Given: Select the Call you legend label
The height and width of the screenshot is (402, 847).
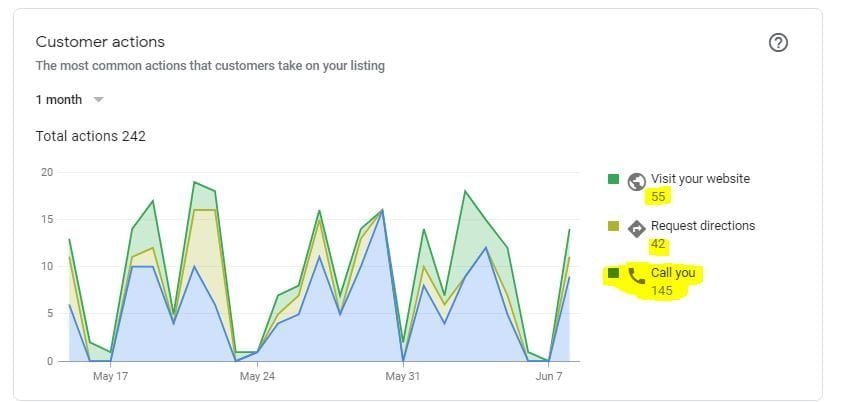Looking at the screenshot, I should pos(672,273).
